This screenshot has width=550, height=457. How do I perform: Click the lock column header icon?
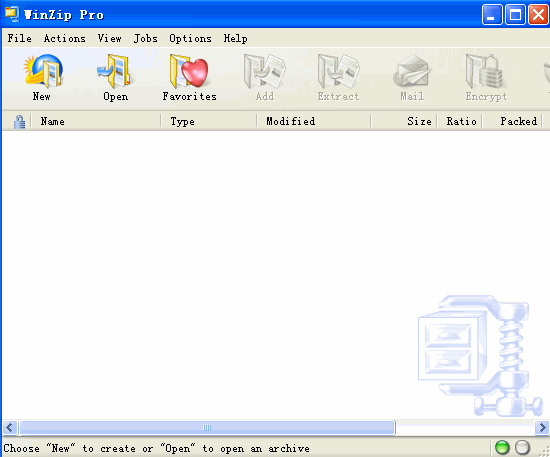19,121
